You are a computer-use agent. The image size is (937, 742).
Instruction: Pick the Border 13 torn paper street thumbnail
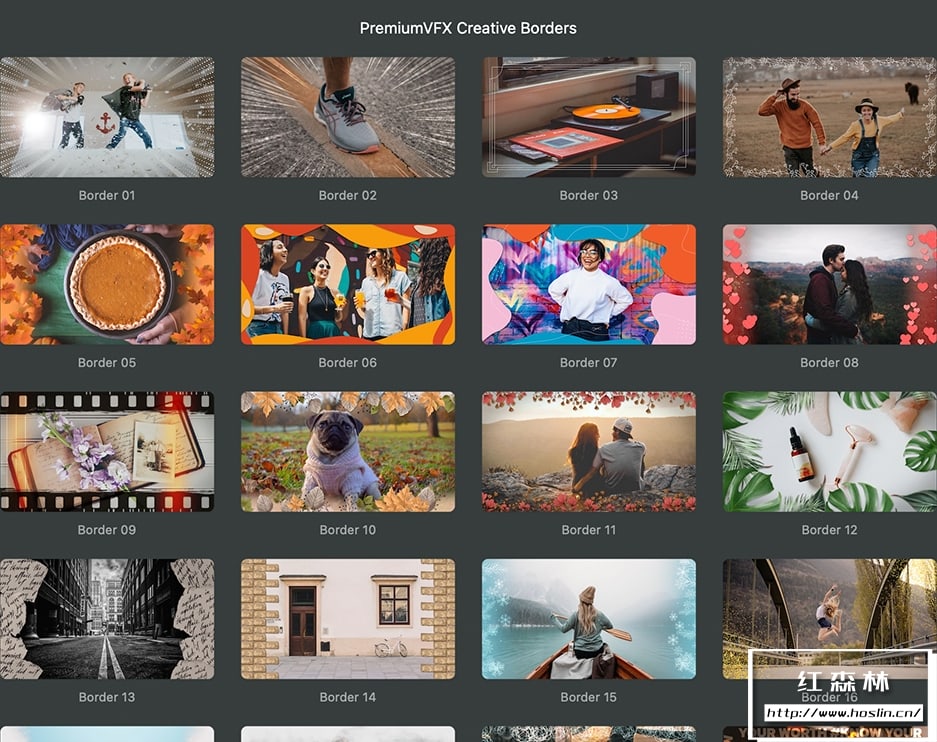point(107,619)
